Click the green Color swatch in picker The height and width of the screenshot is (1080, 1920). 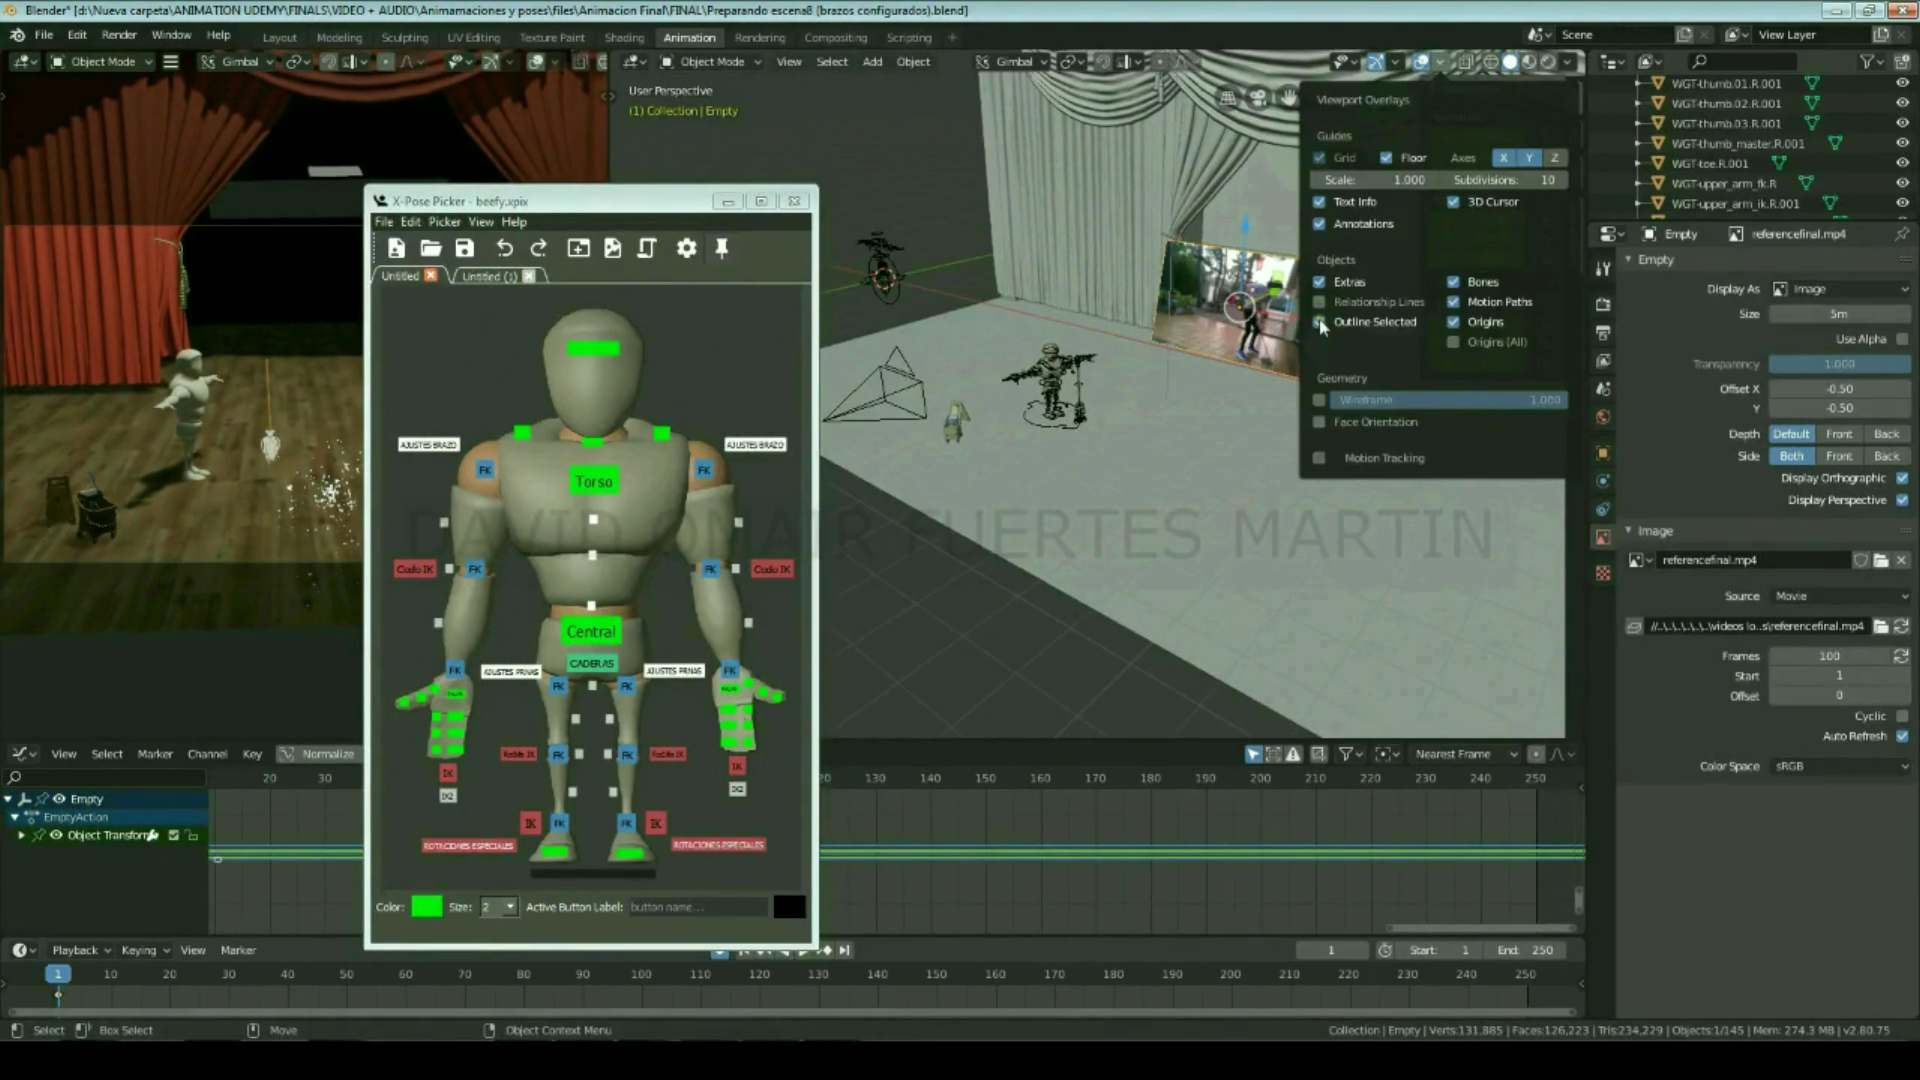click(x=426, y=907)
